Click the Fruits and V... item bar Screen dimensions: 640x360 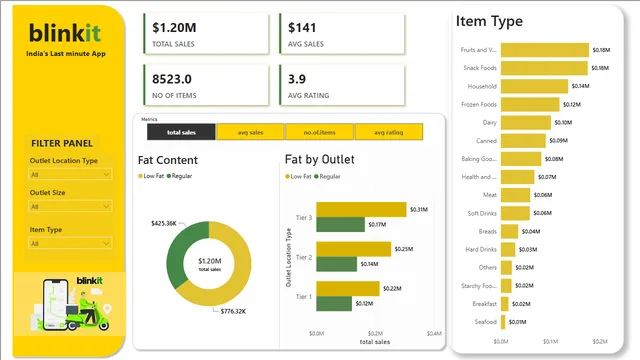[545, 50]
